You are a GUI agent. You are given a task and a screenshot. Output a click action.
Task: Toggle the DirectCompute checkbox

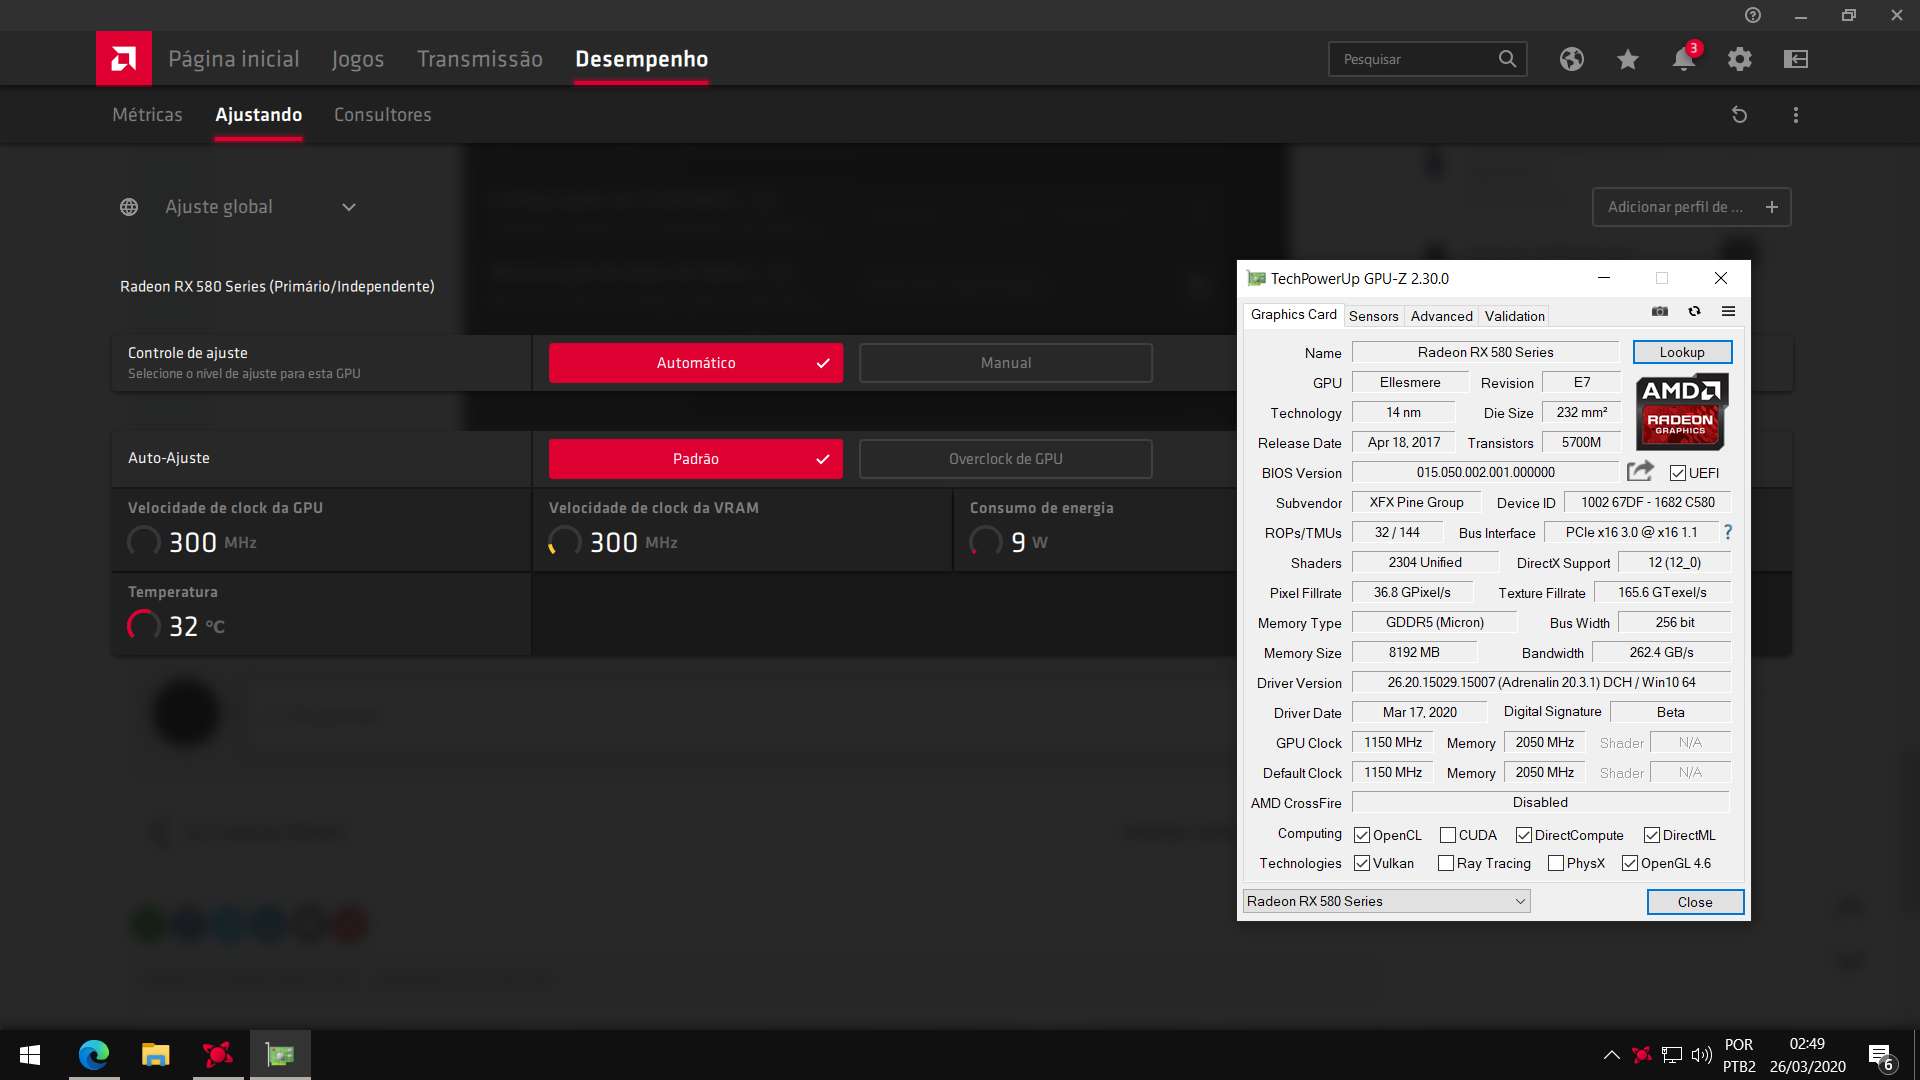(1524, 835)
